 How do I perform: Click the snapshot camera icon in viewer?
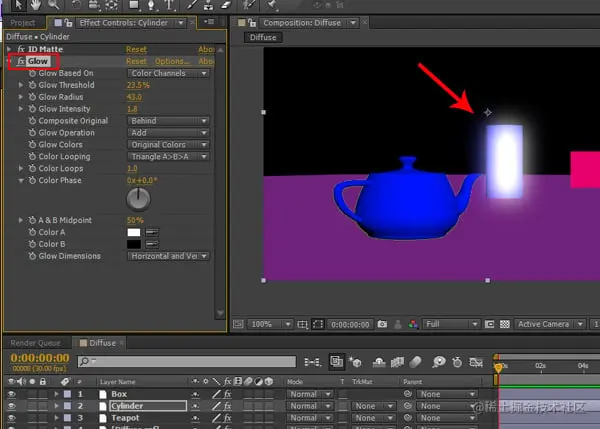pos(382,324)
